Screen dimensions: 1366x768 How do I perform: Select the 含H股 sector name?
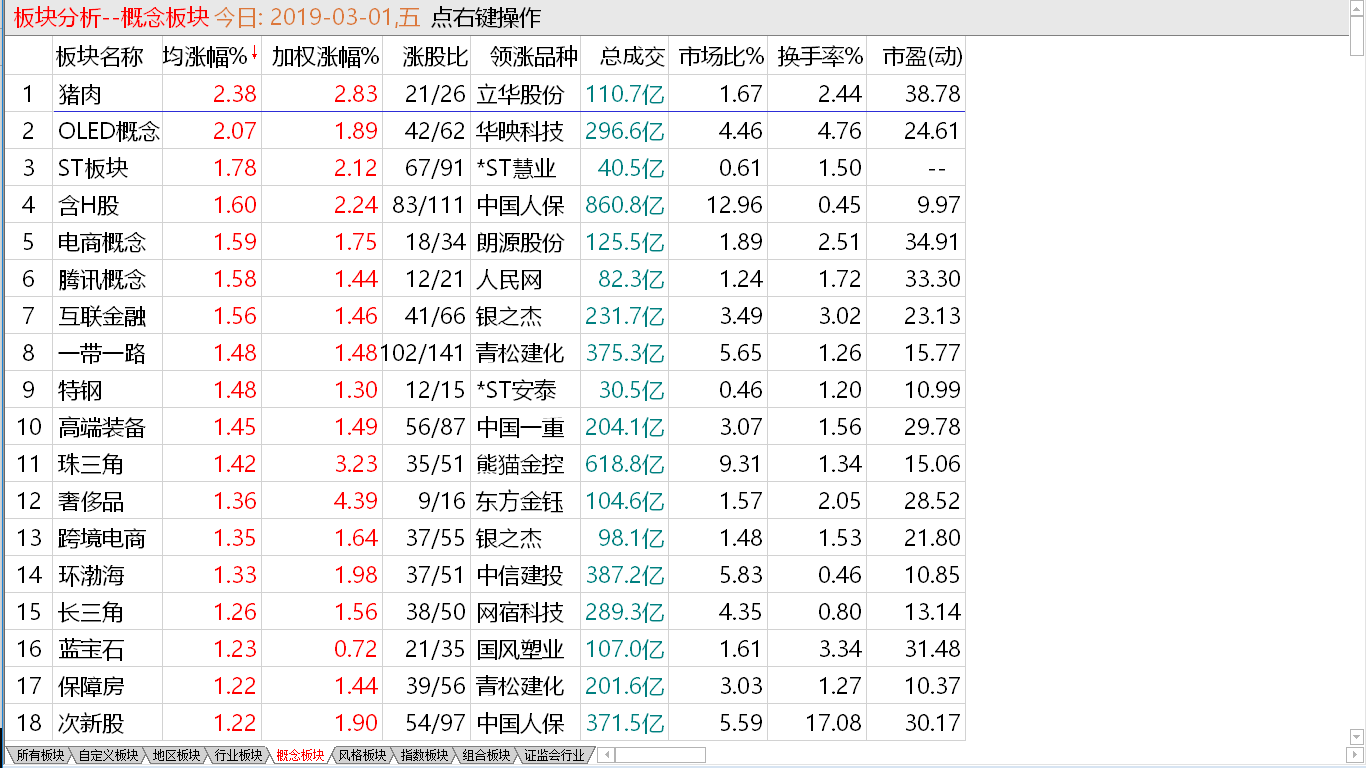[x=89, y=205]
